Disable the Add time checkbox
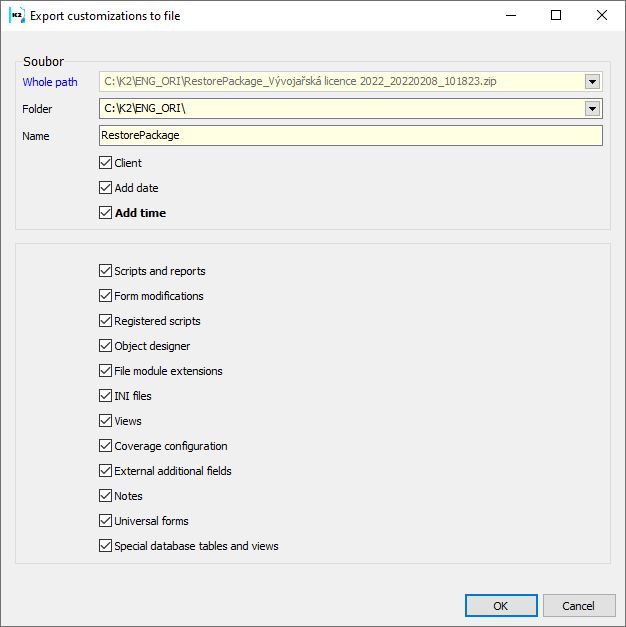626x627 pixels. click(x=106, y=213)
